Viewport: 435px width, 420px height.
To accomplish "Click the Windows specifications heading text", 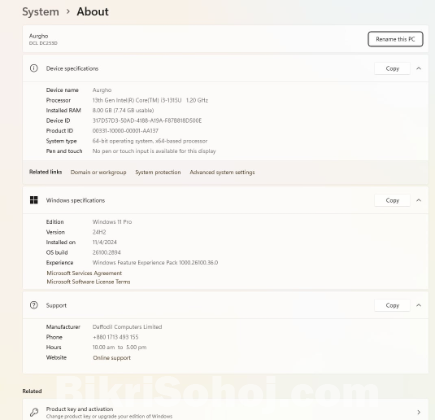I will click(75, 200).
